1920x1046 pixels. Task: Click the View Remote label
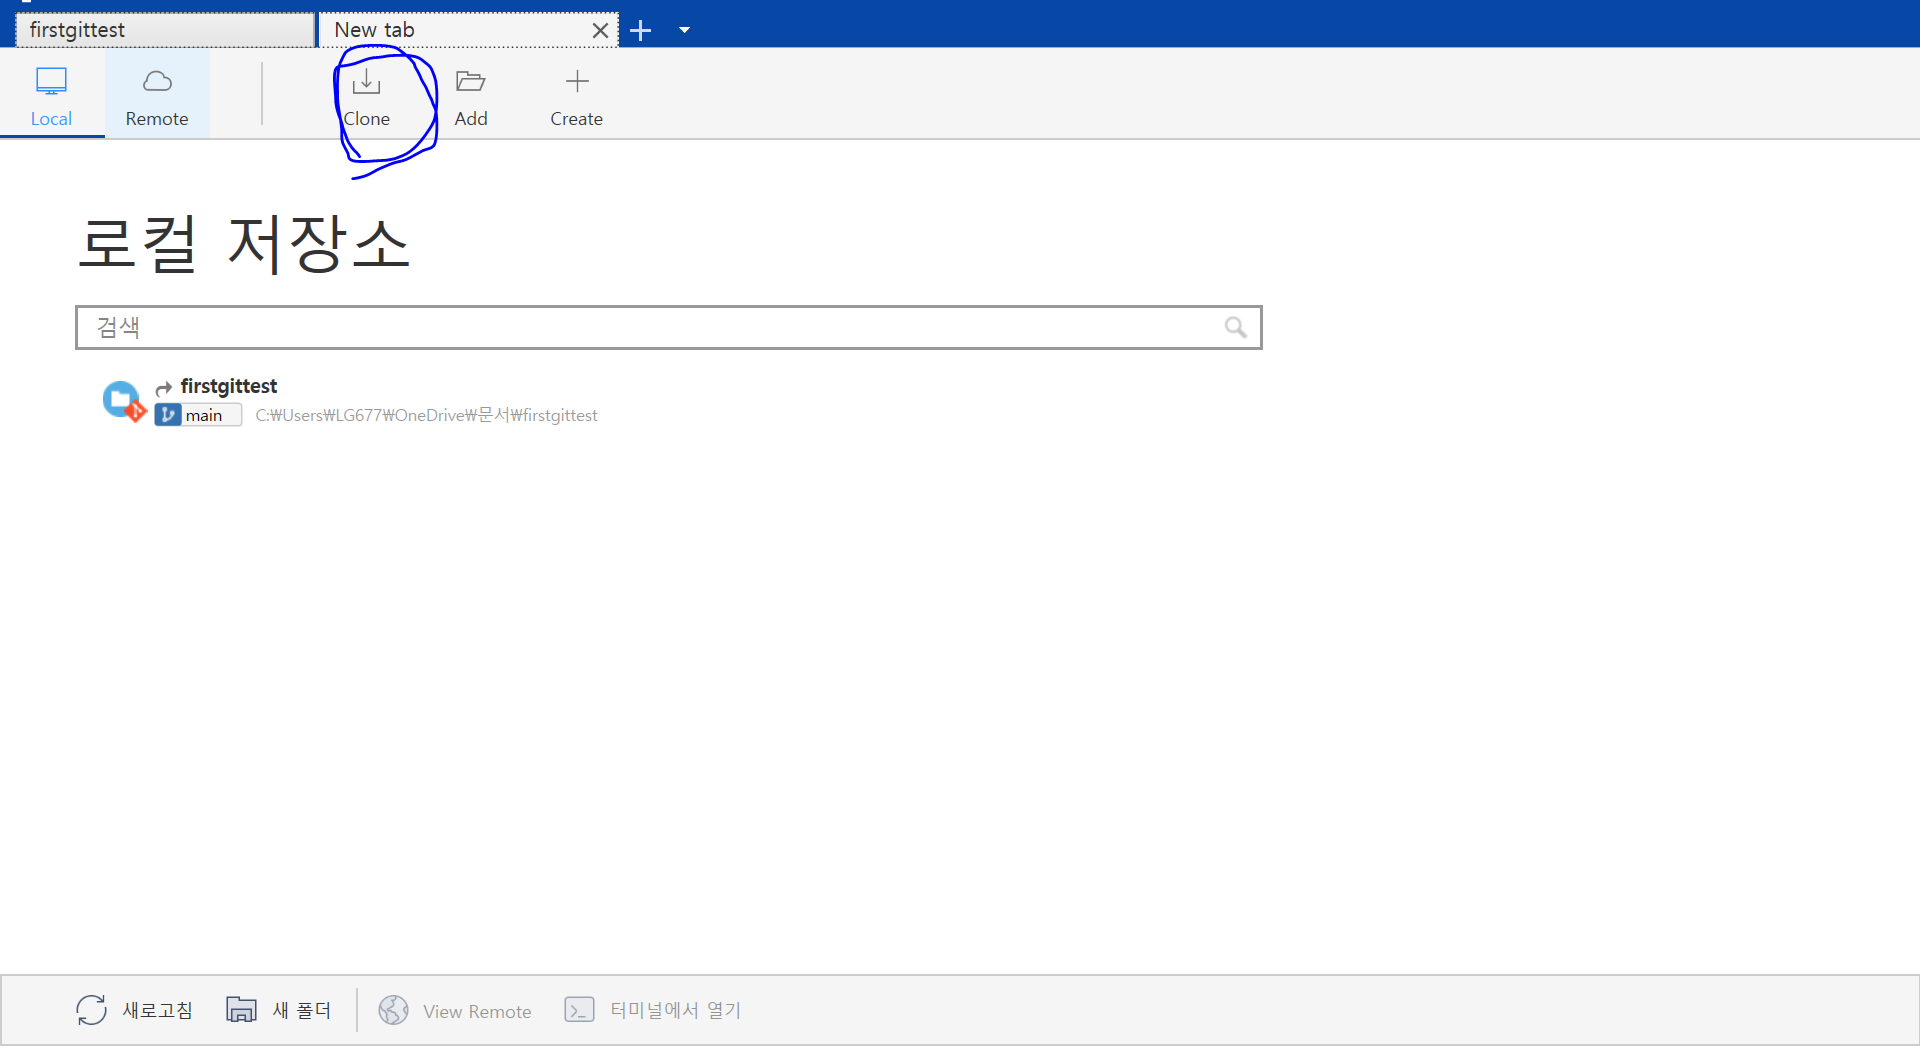click(x=477, y=1012)
